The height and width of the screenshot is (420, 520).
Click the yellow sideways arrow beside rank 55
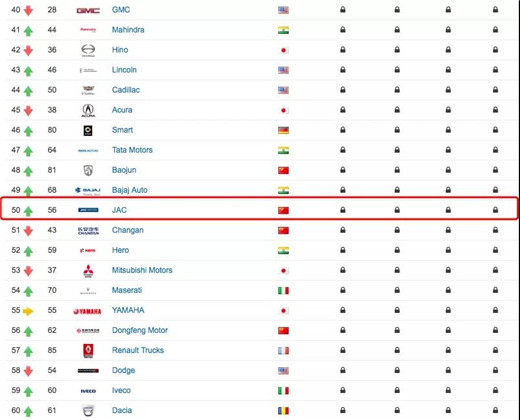point(28,311)
